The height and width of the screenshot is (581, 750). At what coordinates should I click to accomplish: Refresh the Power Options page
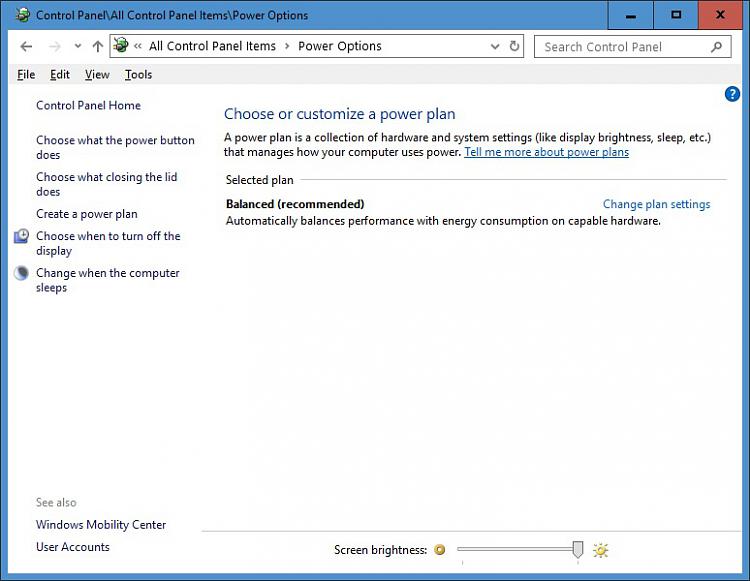pyautogui.click(x=514, y=46)
